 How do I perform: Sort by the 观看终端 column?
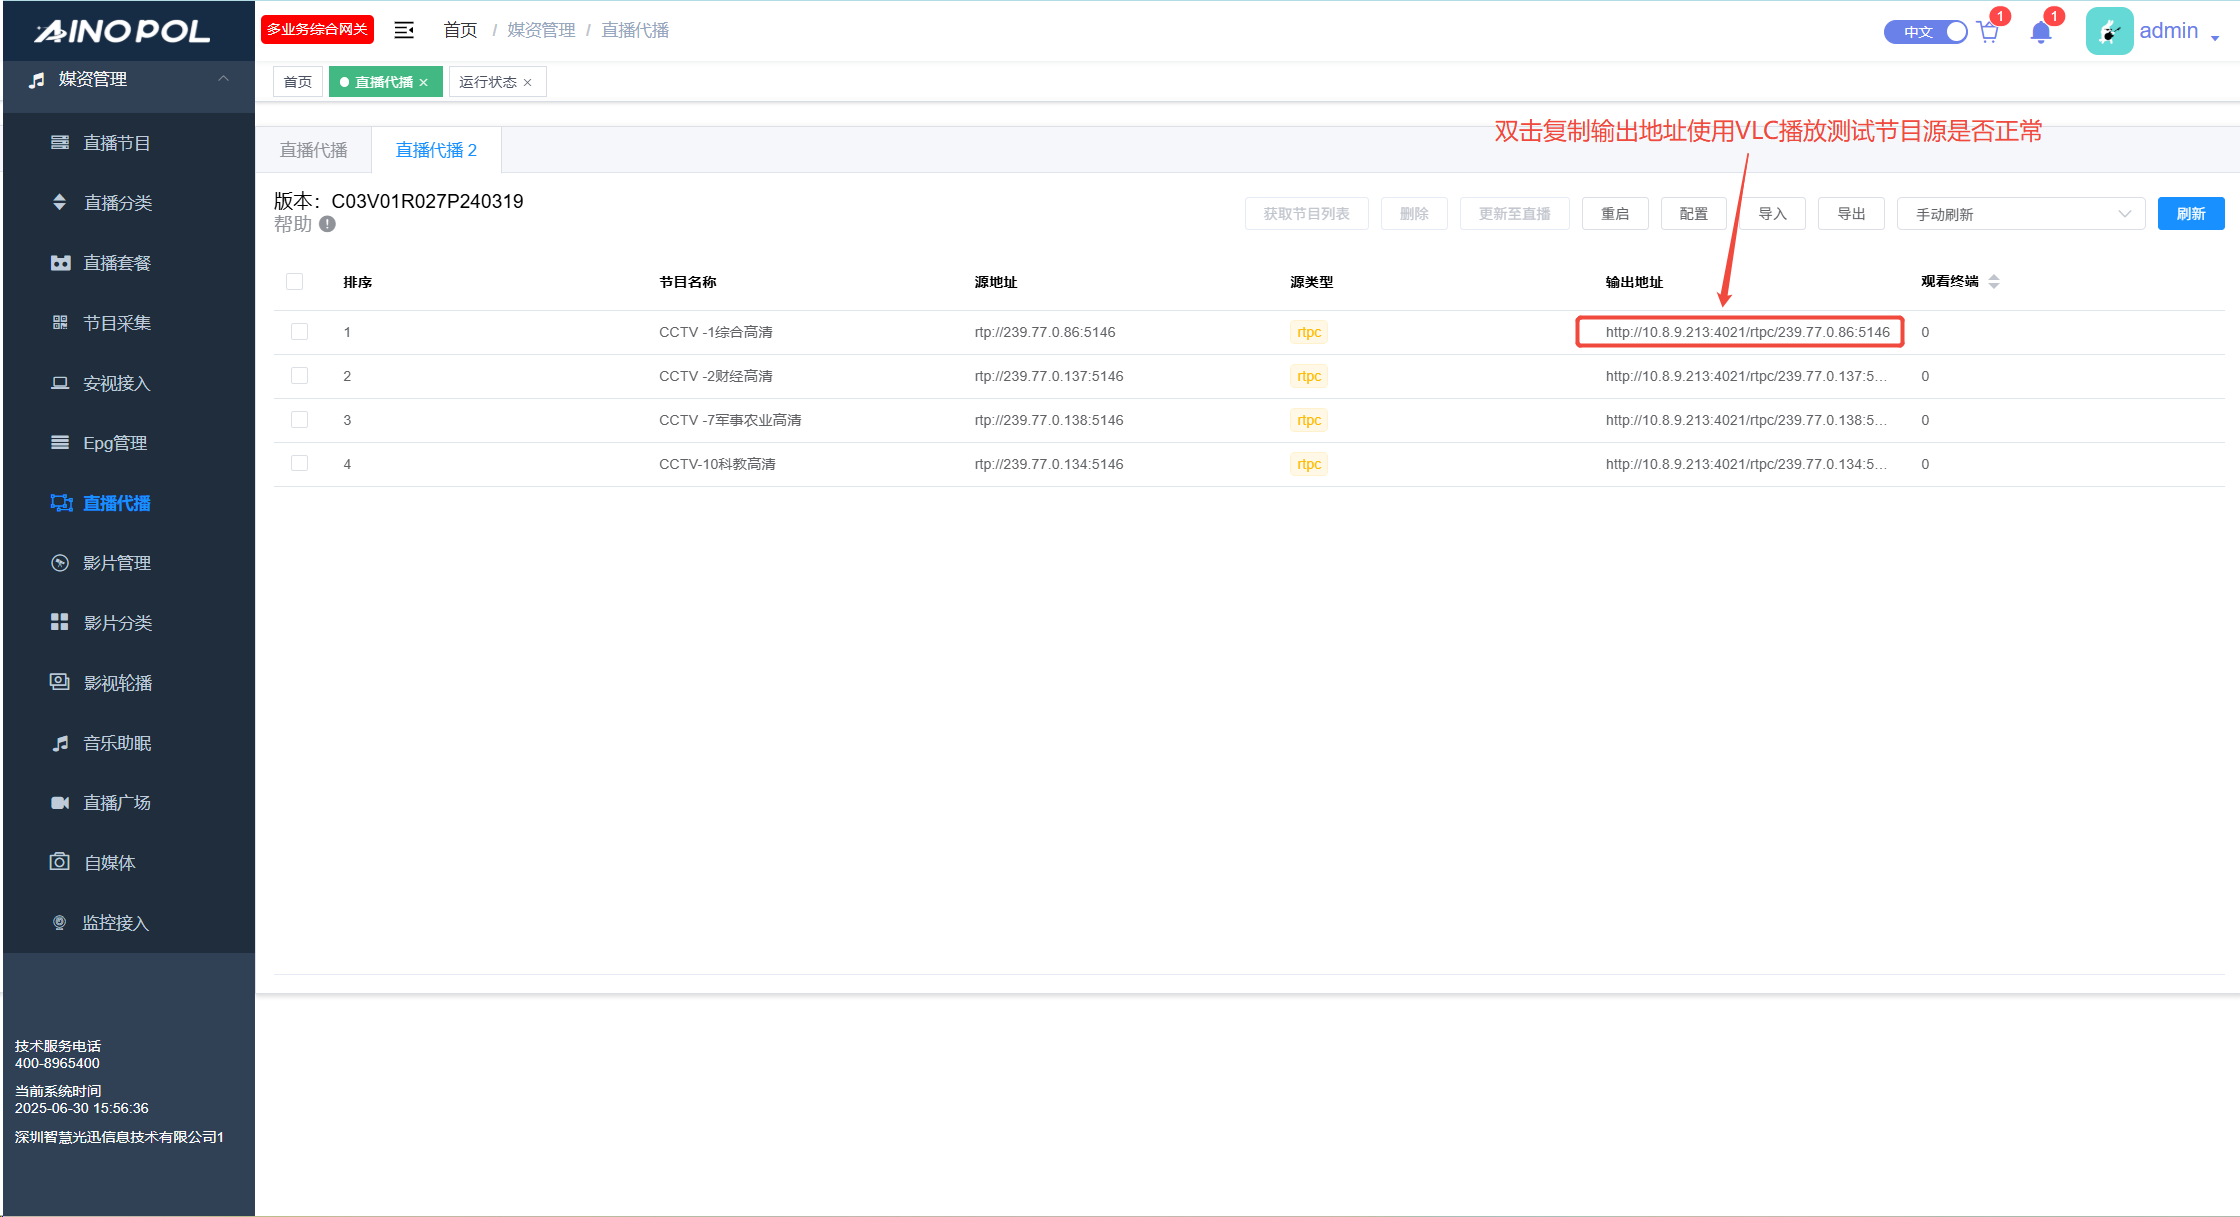pos(1993,282)
